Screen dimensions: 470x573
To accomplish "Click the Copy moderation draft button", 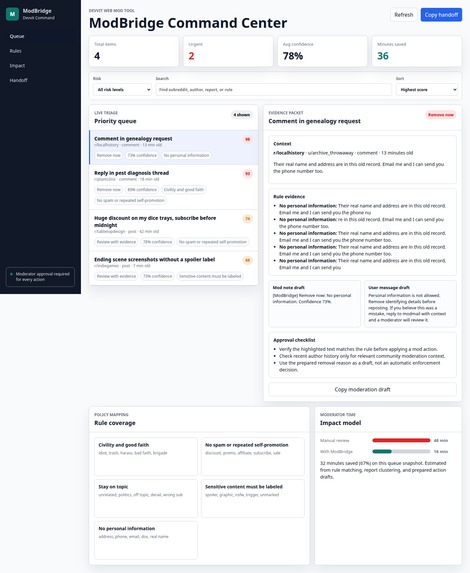I will click(363, 390).
